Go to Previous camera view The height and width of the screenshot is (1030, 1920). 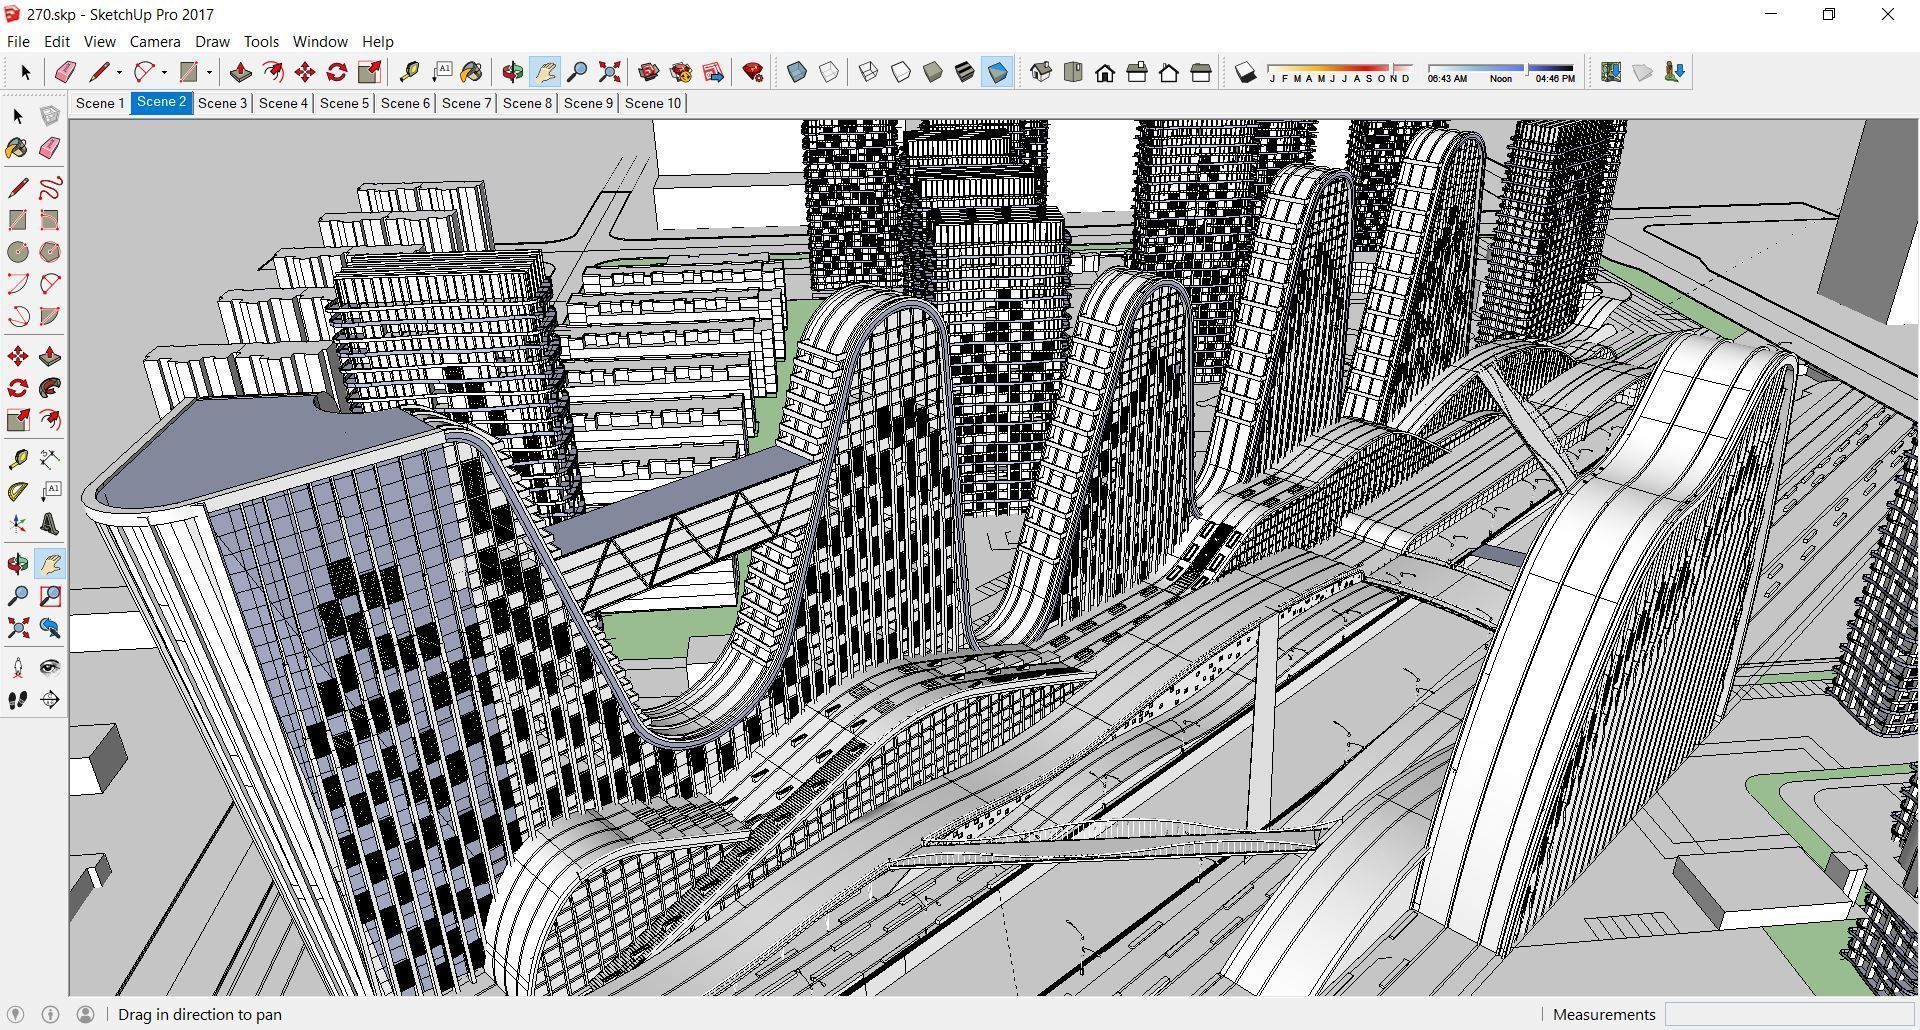[x=50, y=628]
